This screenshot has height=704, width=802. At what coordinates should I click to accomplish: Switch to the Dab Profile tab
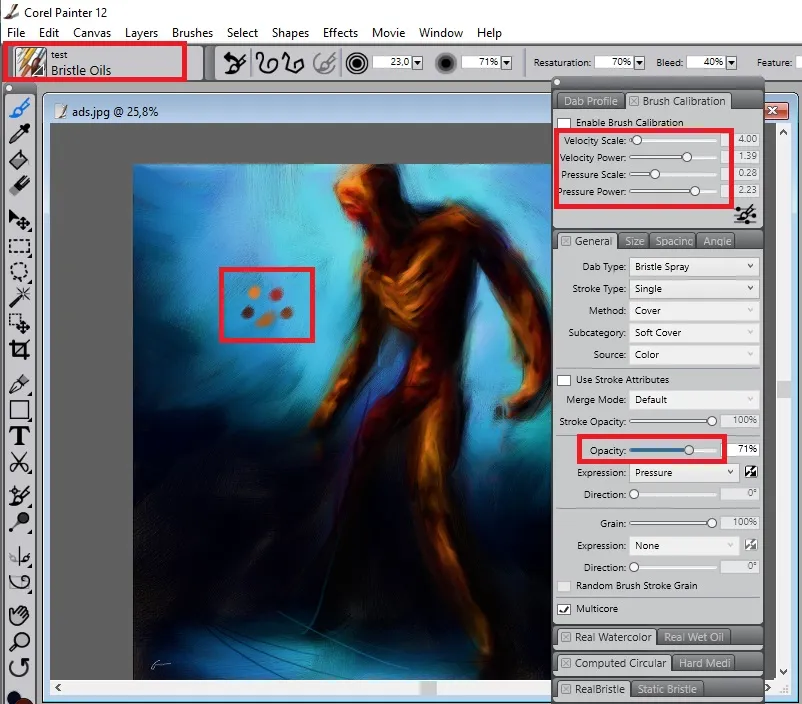[591, 101]
